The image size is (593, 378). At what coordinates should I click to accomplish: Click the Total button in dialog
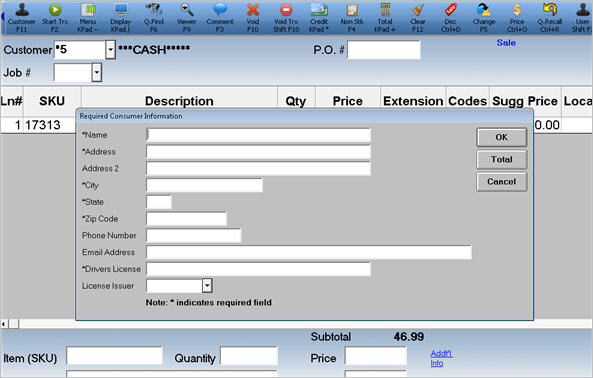point(501,160)
